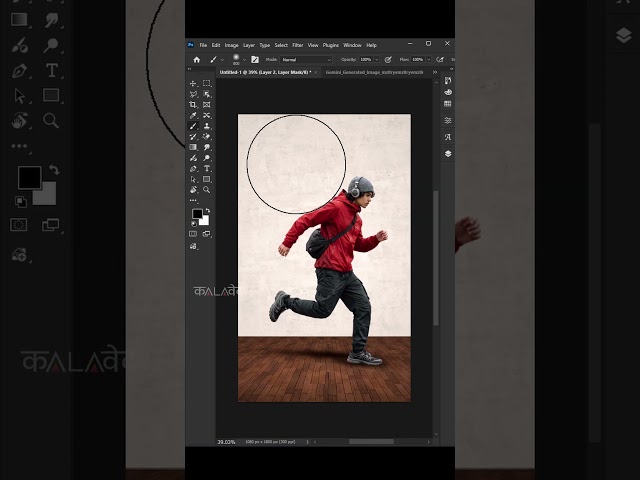Image resolution: width=640 pixels, height=480 pixels.
Task: Open the Tool Preset picker arrow
Action: 222,60
